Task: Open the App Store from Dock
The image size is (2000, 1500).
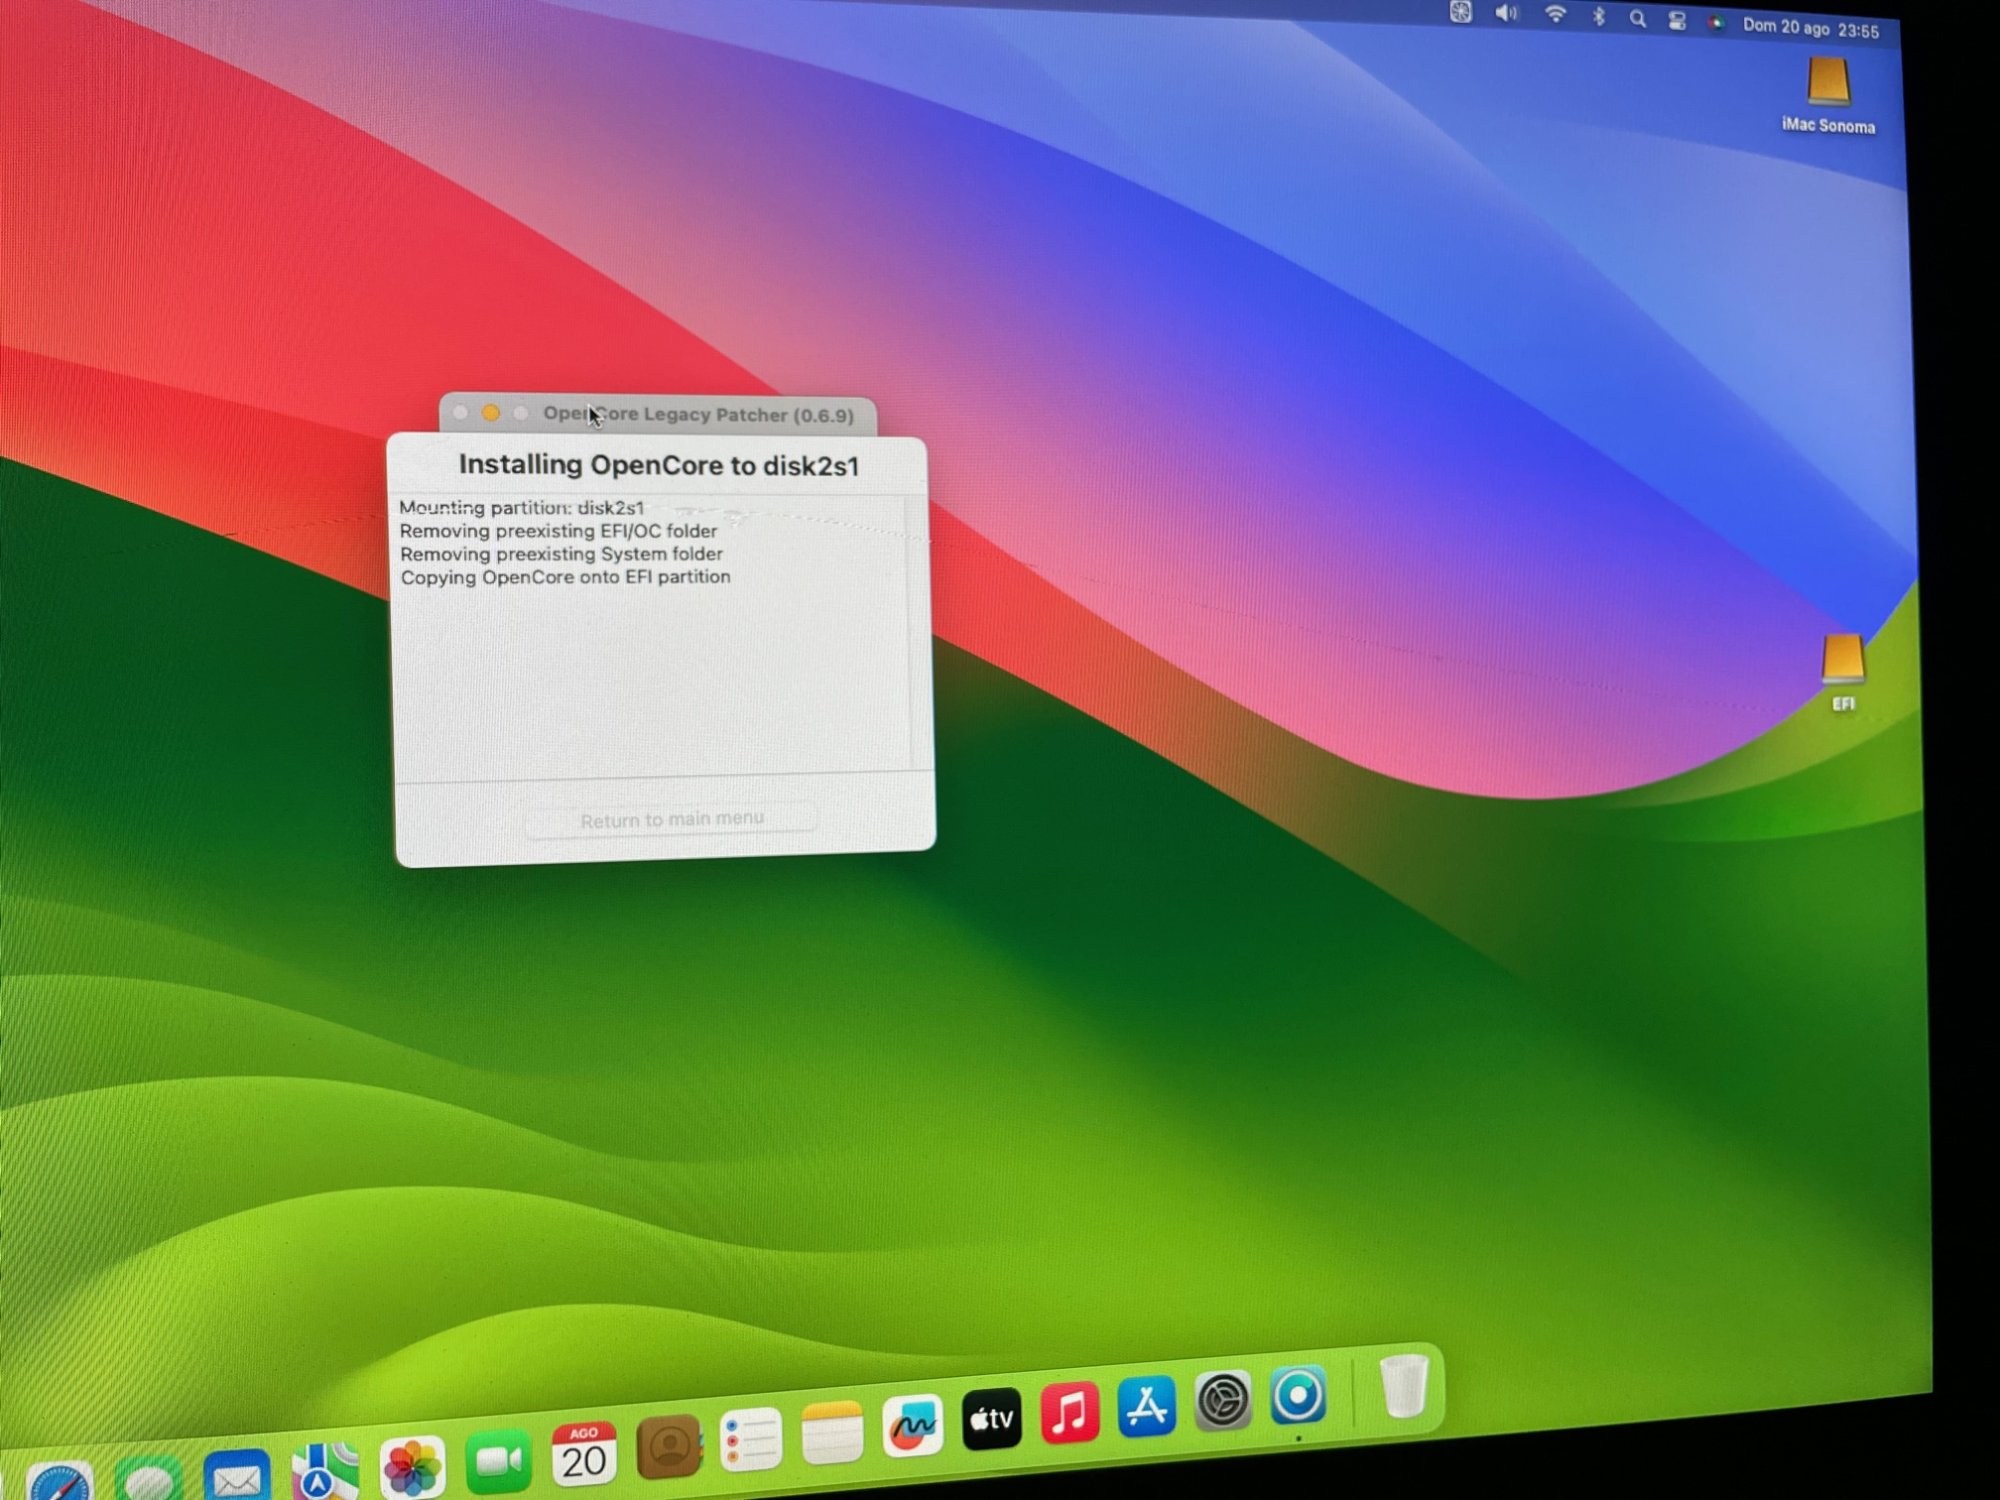Action: coord(1146,1407)
